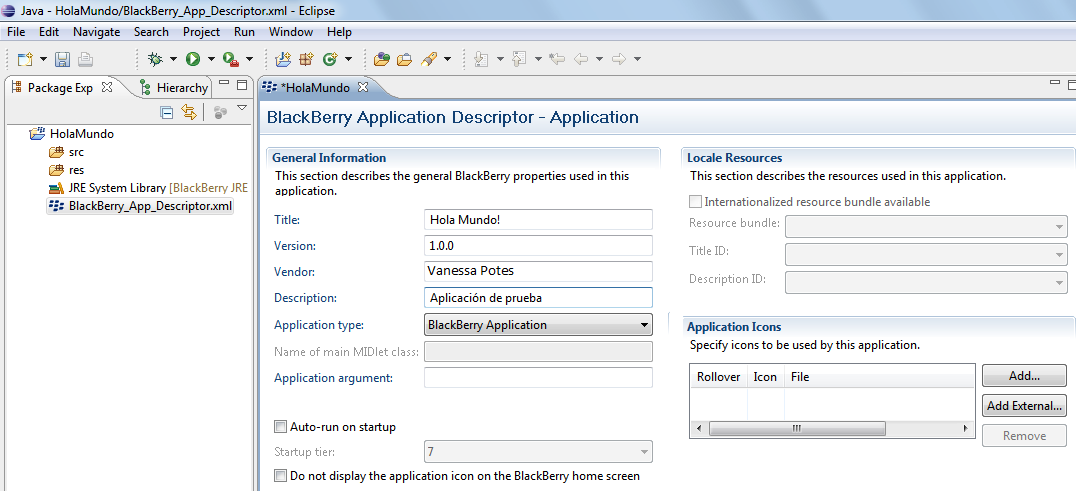Open Package Explorer view menu triangle

(x=241, y=109)
